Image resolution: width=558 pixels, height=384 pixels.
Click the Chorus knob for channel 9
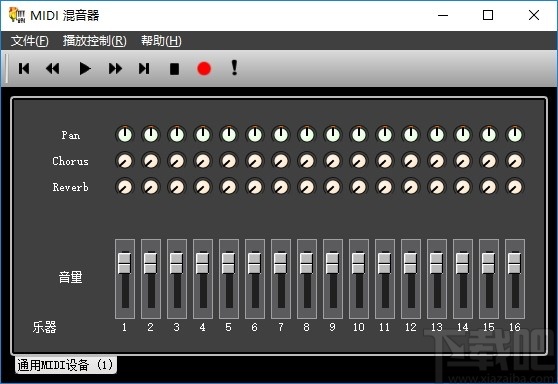[333, 161]
